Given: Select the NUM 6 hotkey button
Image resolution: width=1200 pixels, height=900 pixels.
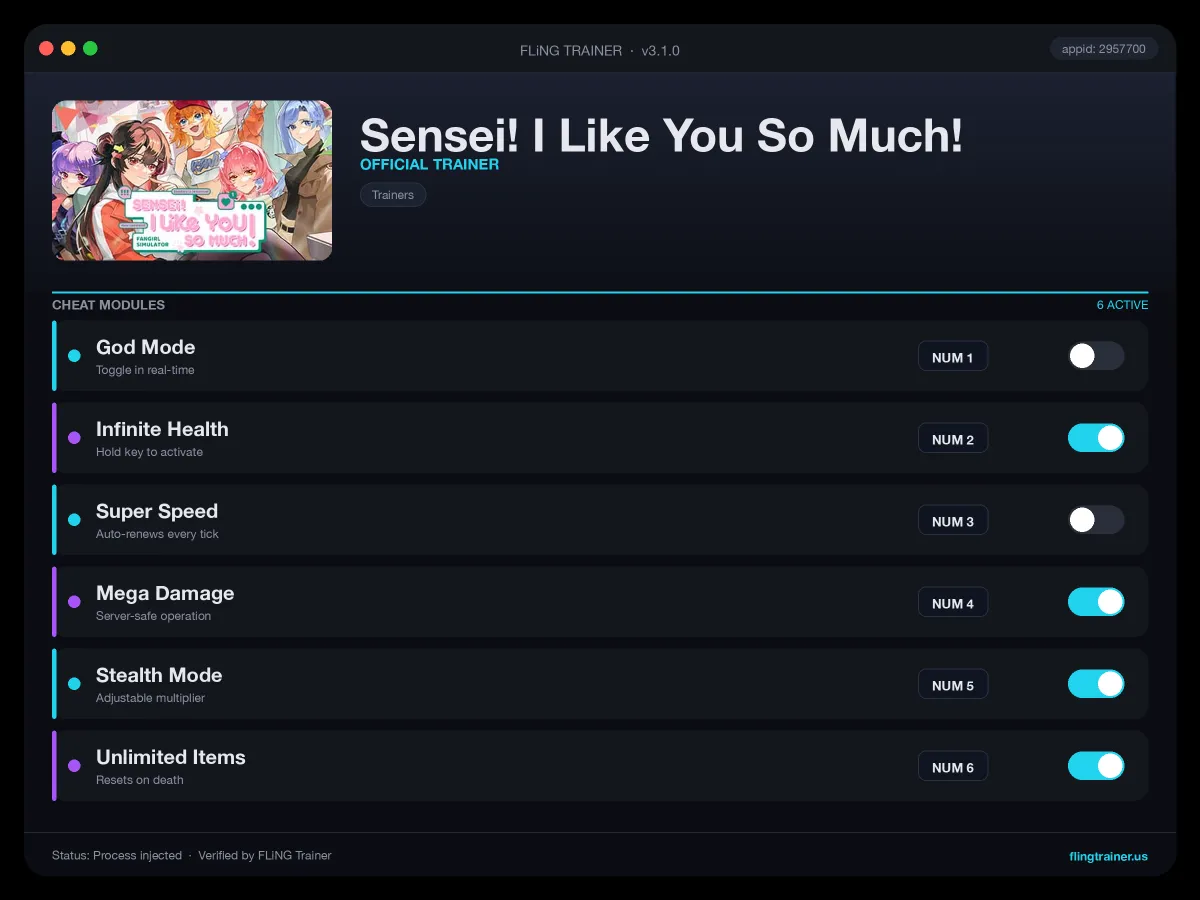Looking at the screenshot, I should (x=953, y=767).
